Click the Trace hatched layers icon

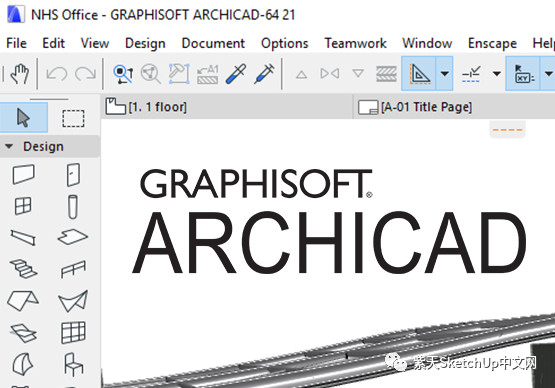click(x=386, y=74)
